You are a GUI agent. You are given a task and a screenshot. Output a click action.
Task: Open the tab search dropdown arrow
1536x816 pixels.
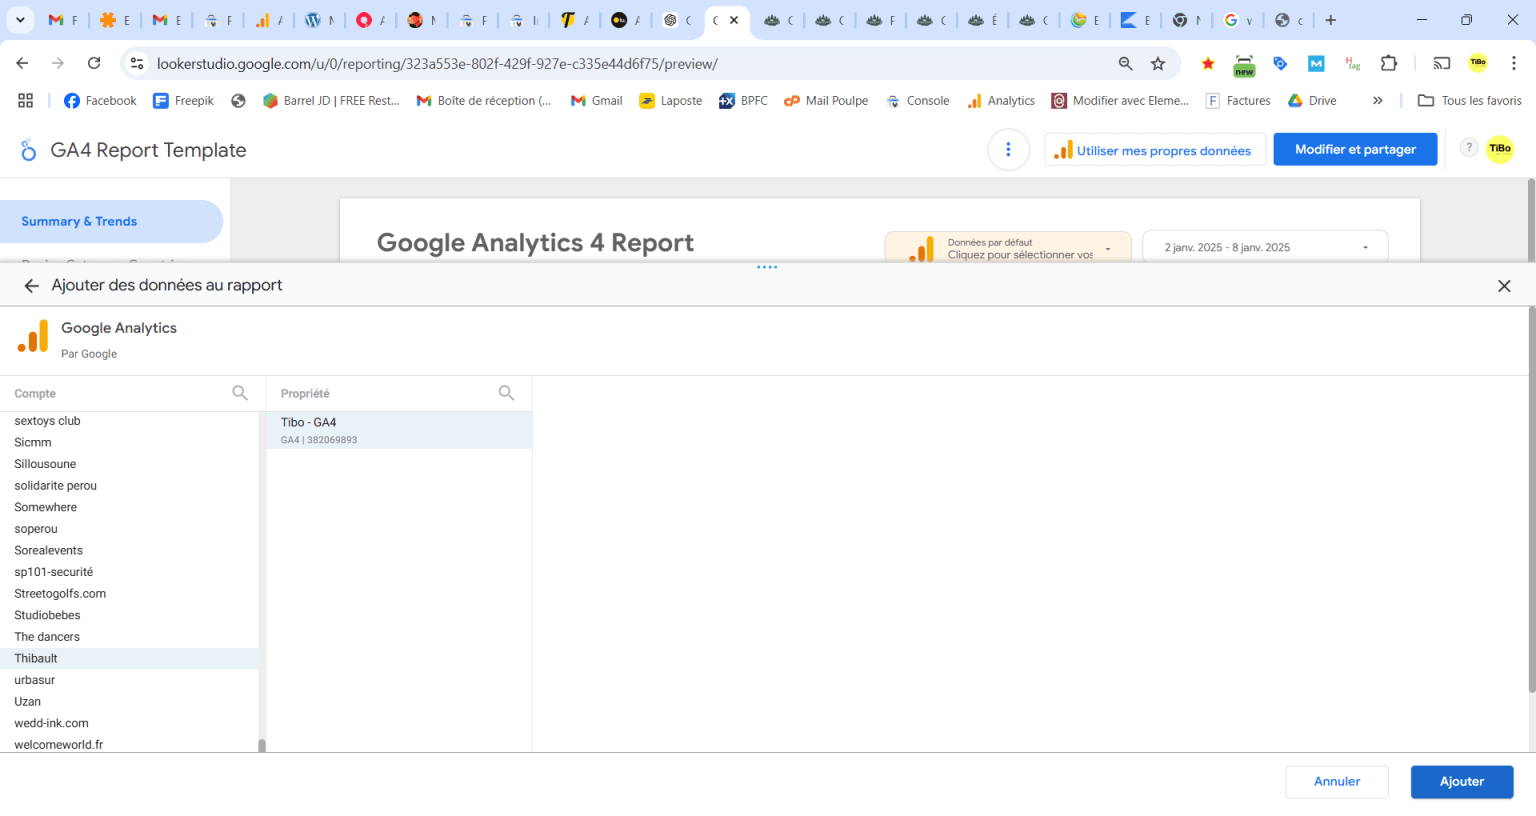[20, 20]
